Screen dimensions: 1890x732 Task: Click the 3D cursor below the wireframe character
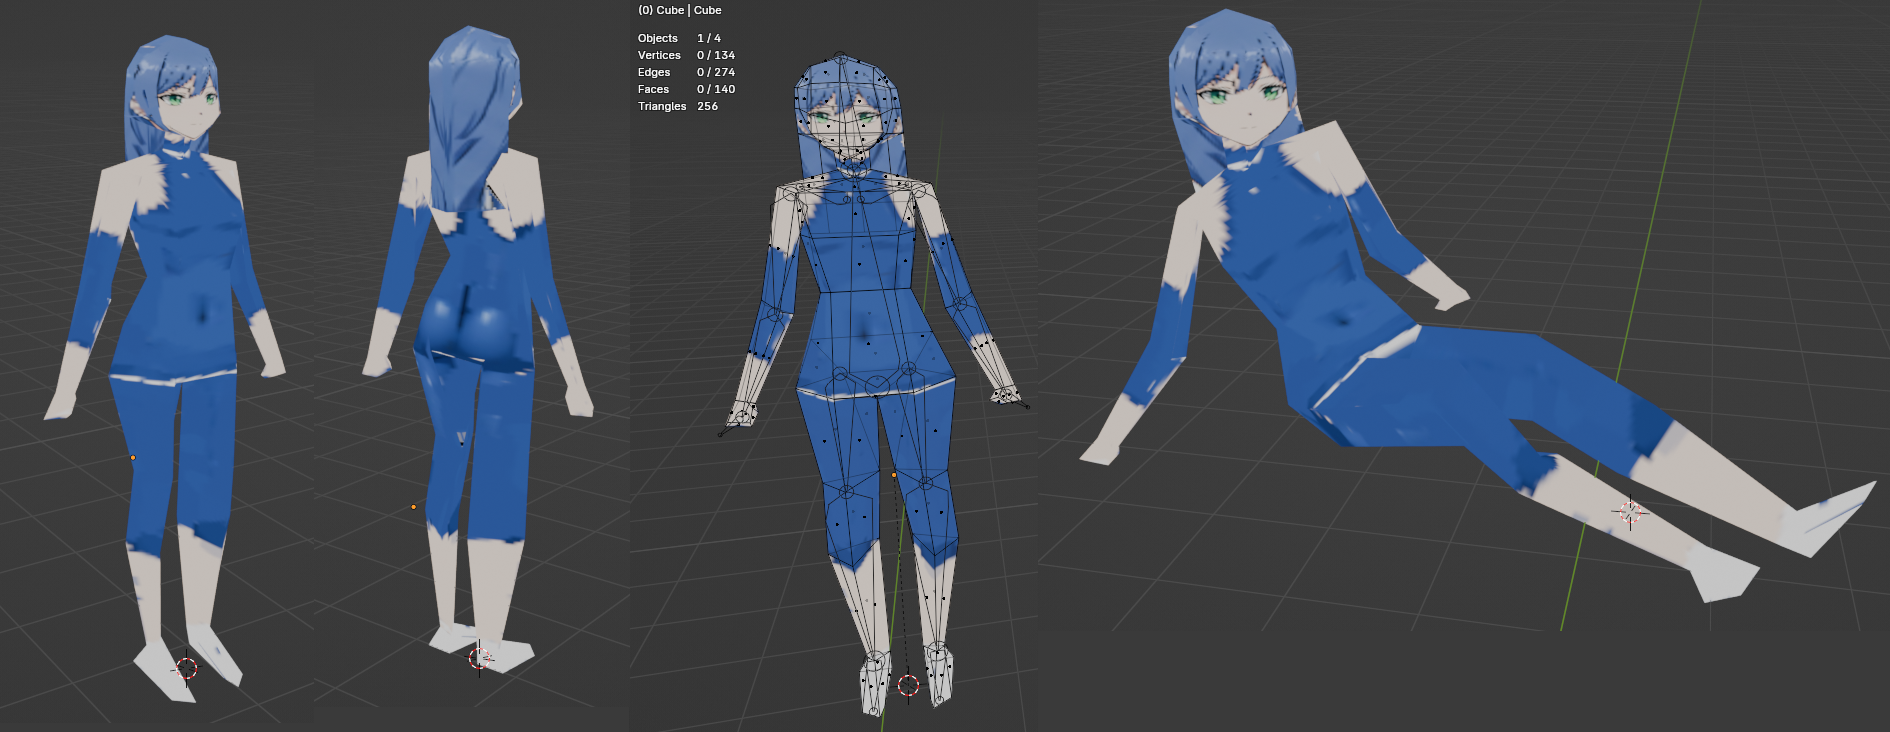[x=908, y=685]
